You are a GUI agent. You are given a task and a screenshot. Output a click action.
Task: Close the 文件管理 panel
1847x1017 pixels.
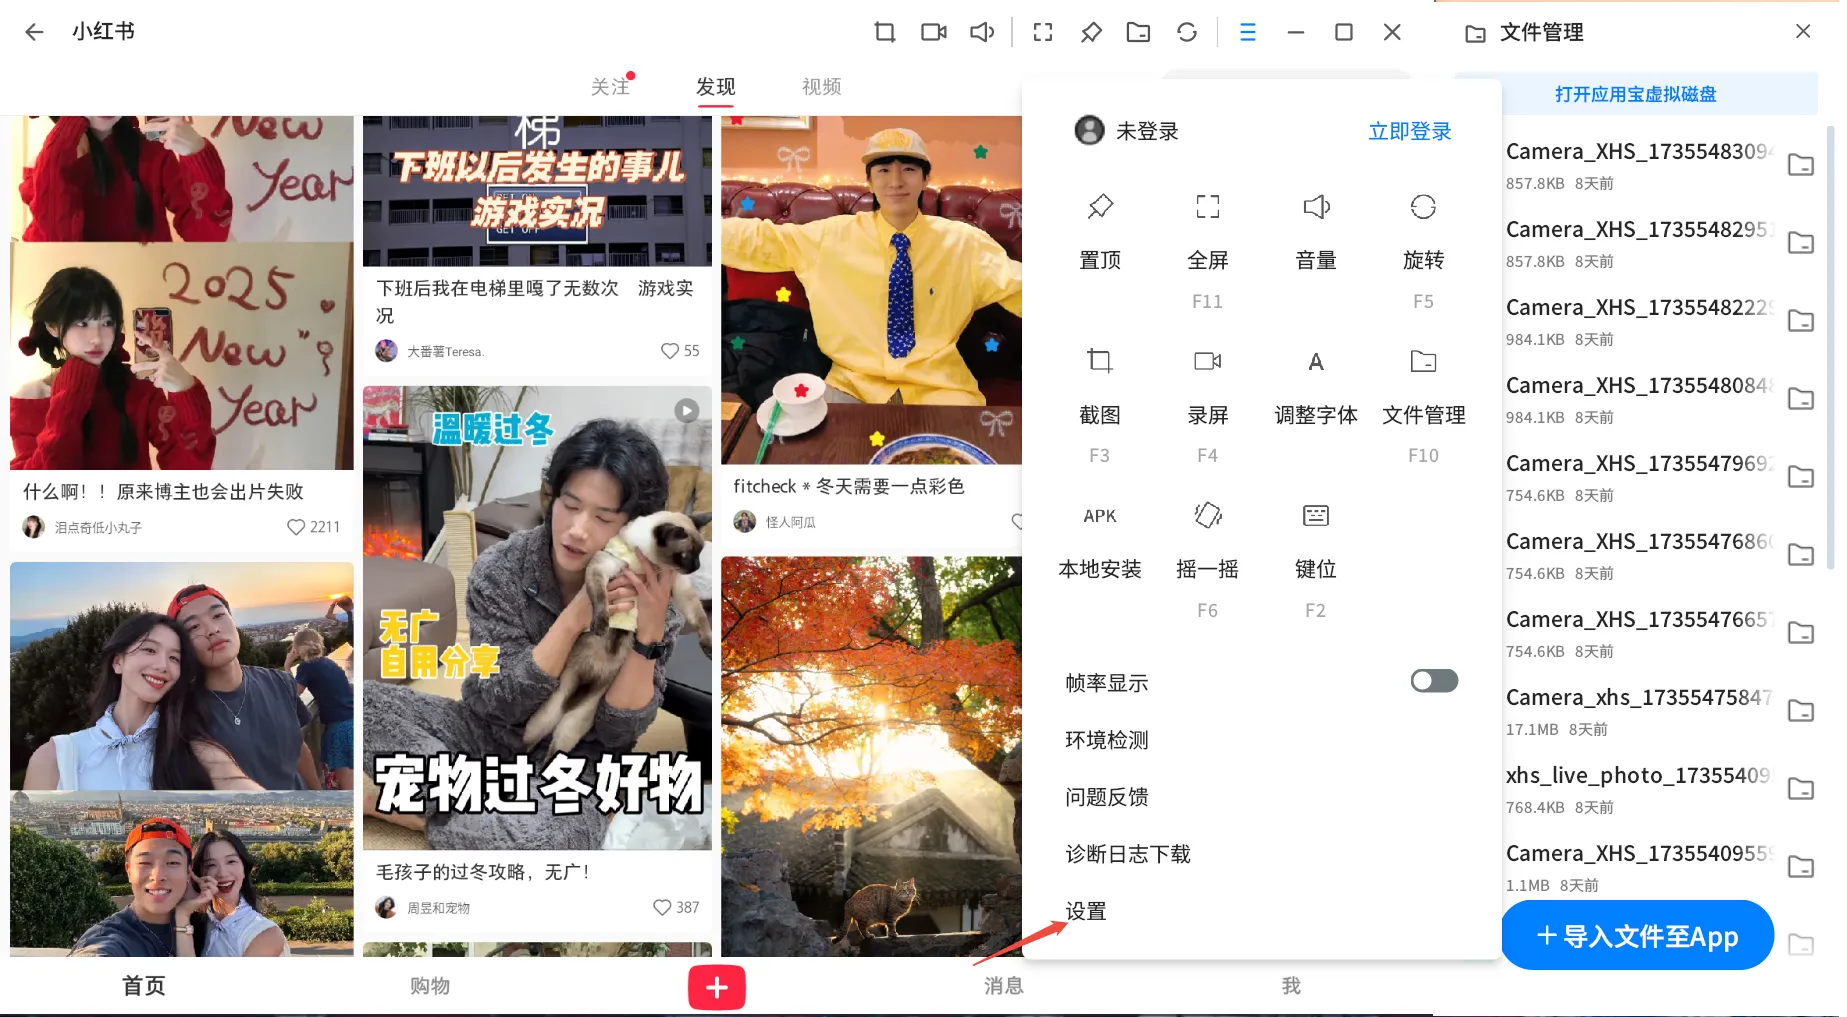[1803, 32]
